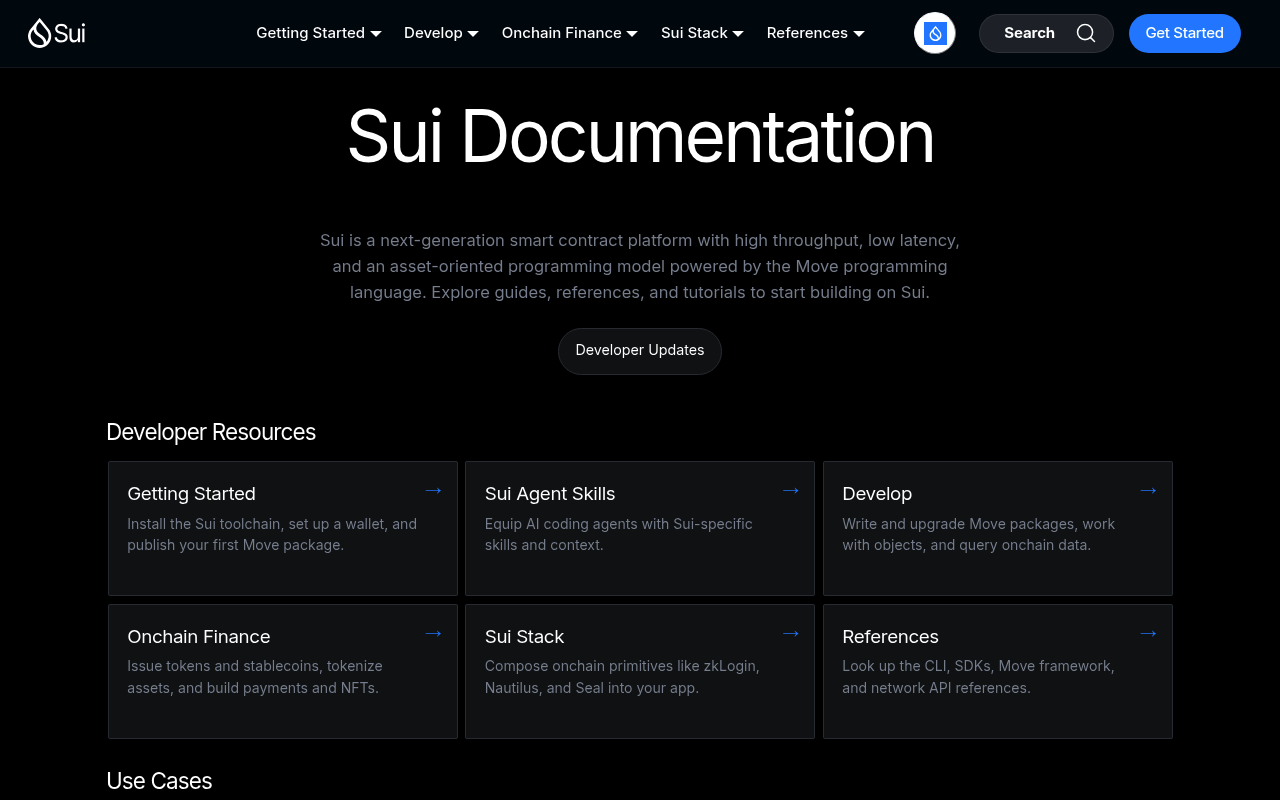Click the arrow on the Getting Started card
This screenshot has height=800, width=1280.
point(433,490)
